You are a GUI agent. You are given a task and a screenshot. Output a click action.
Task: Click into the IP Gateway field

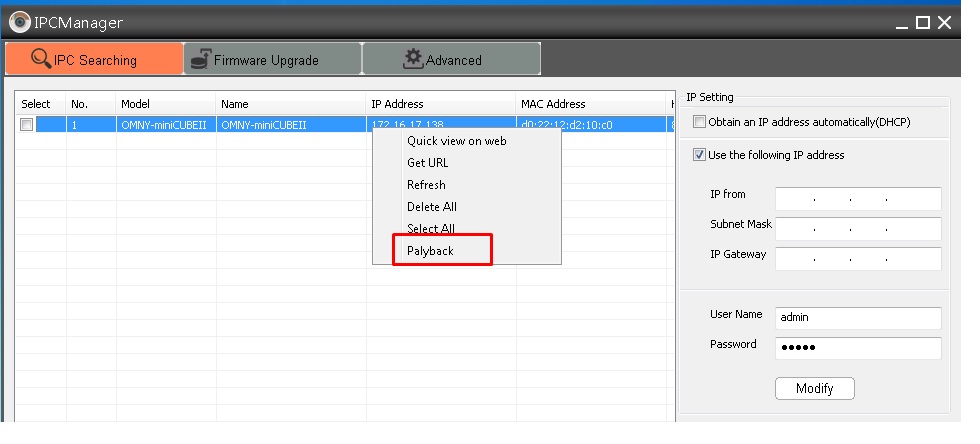pos(858,259)
